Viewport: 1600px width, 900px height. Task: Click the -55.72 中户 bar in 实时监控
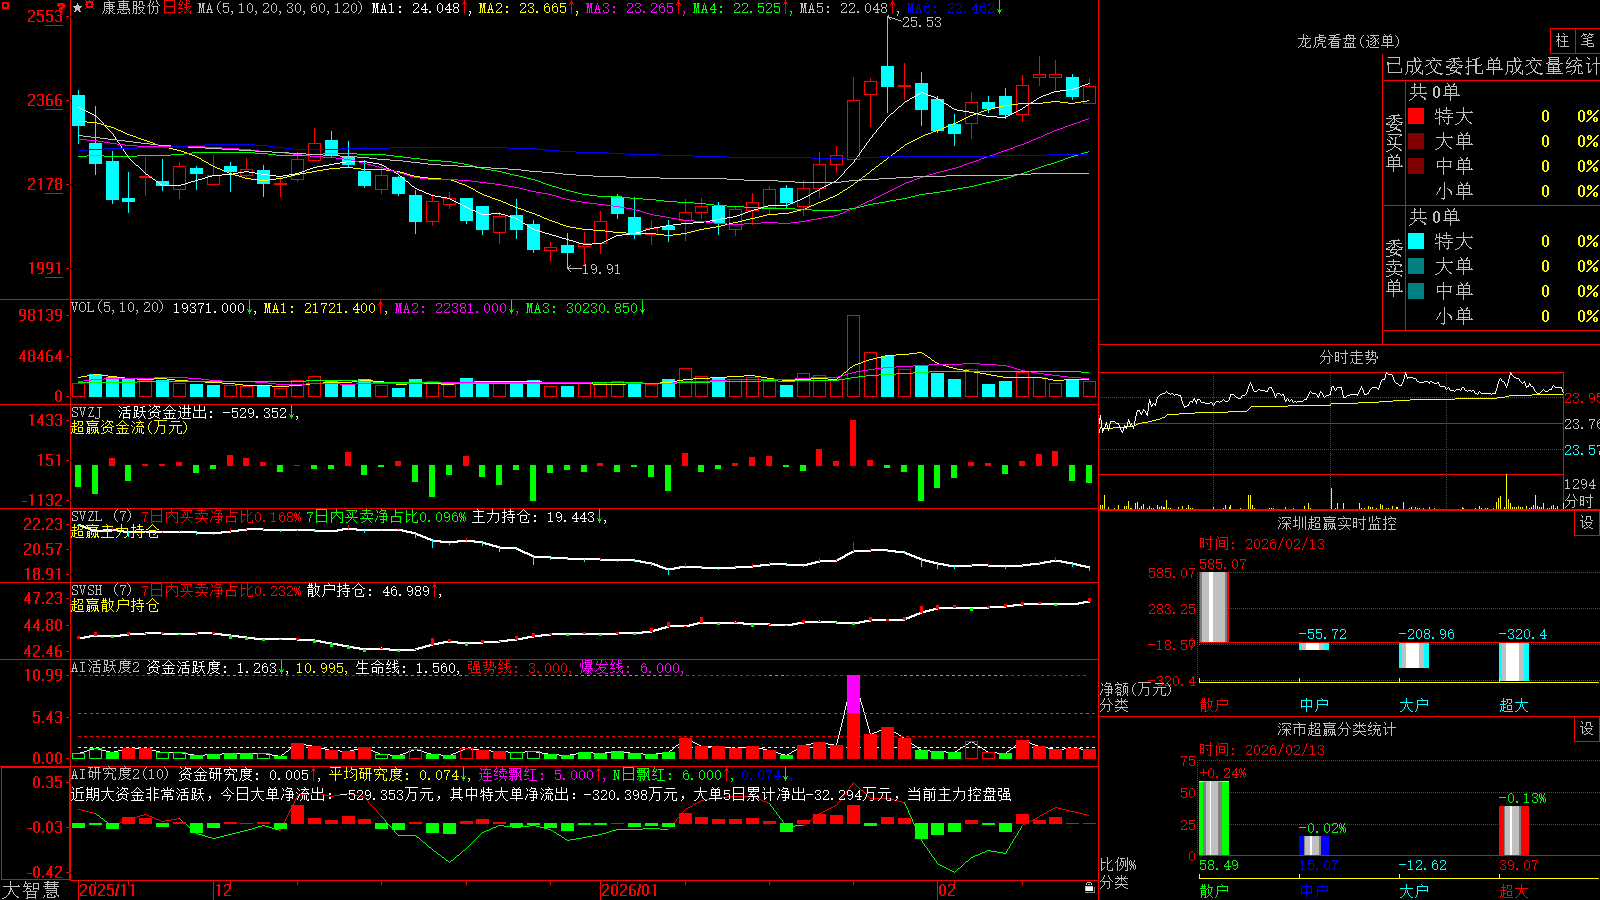point(1314,646)
